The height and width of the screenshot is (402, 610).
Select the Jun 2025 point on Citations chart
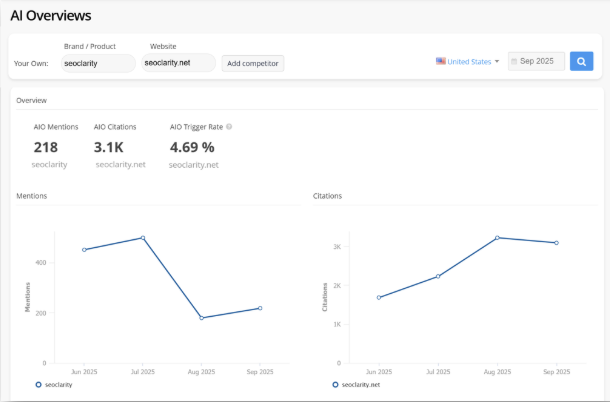(379, 297)
